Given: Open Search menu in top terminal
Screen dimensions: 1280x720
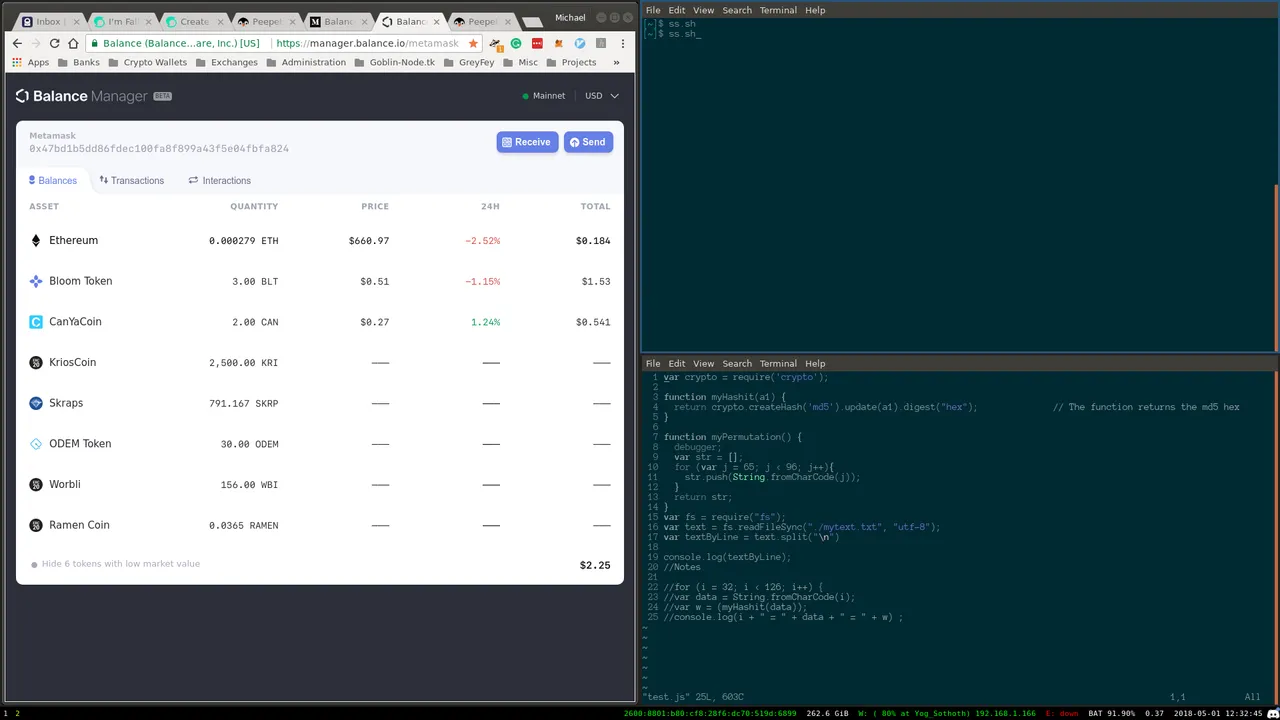Looking at the screenshot, I should [x=737, y=10].
